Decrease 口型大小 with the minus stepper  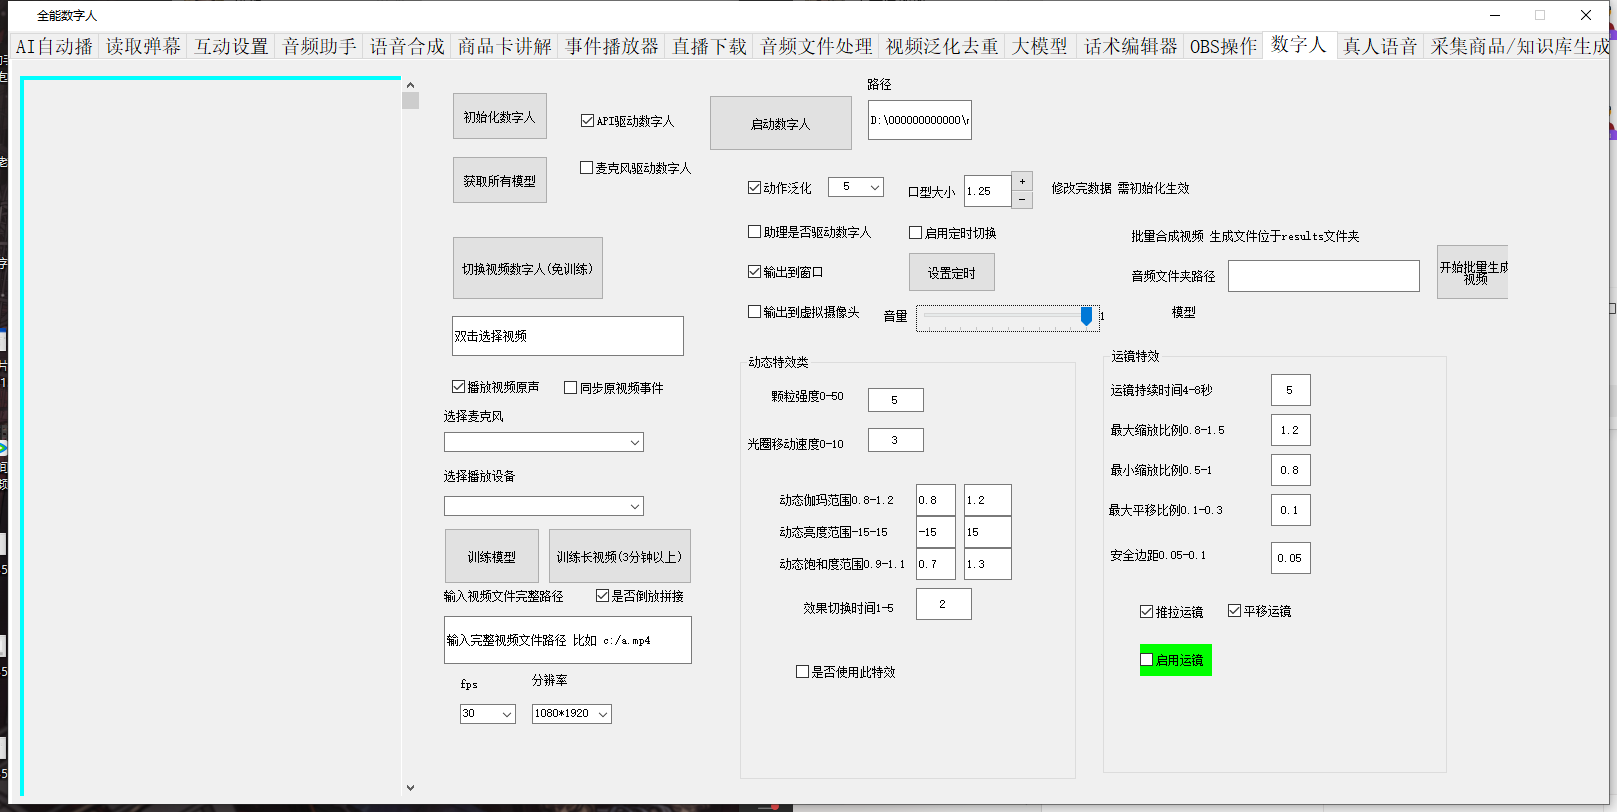(1022, 199)
